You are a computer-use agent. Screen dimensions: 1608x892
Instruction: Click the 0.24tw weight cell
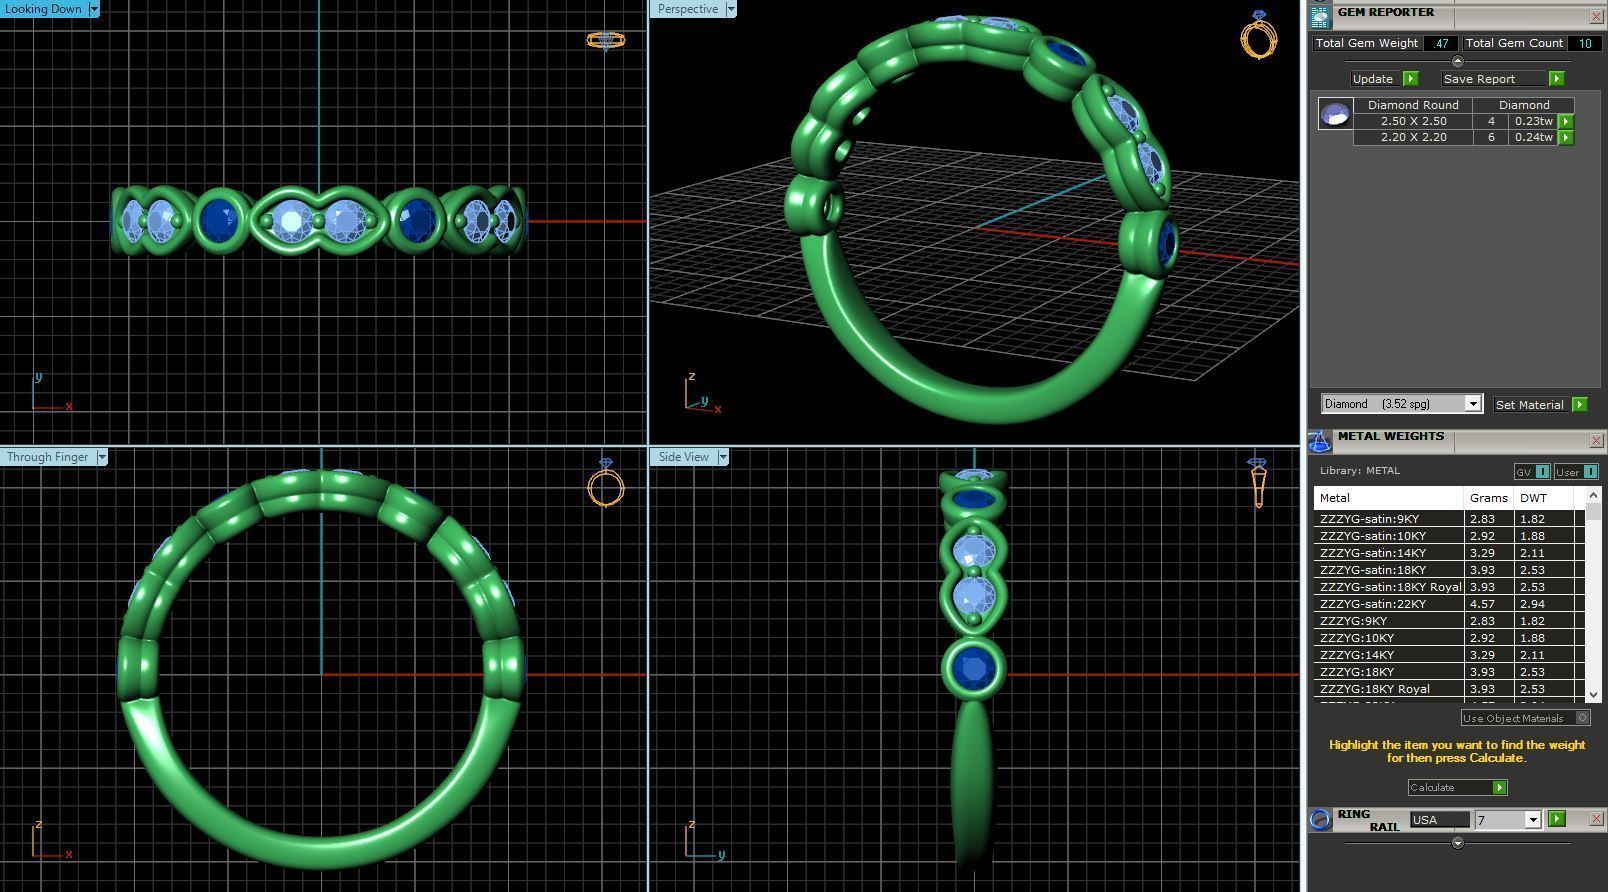tap(1533, 137)
